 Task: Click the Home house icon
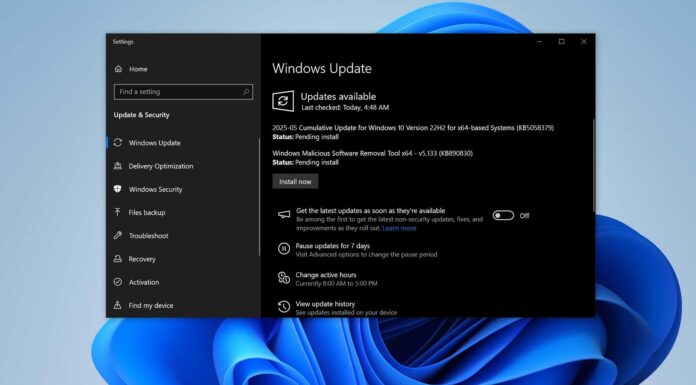pos(118,69)
